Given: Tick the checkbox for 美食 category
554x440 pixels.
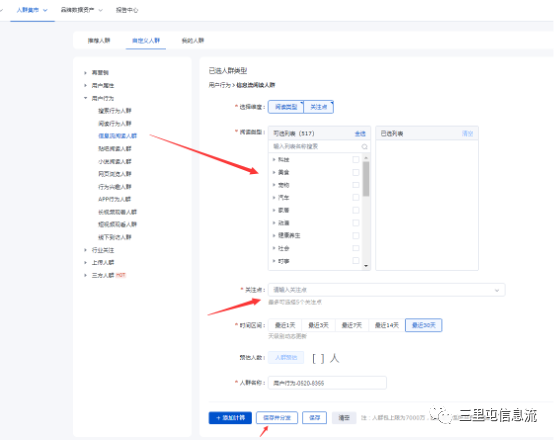Looking at the screenshot, I should [356, 172].
